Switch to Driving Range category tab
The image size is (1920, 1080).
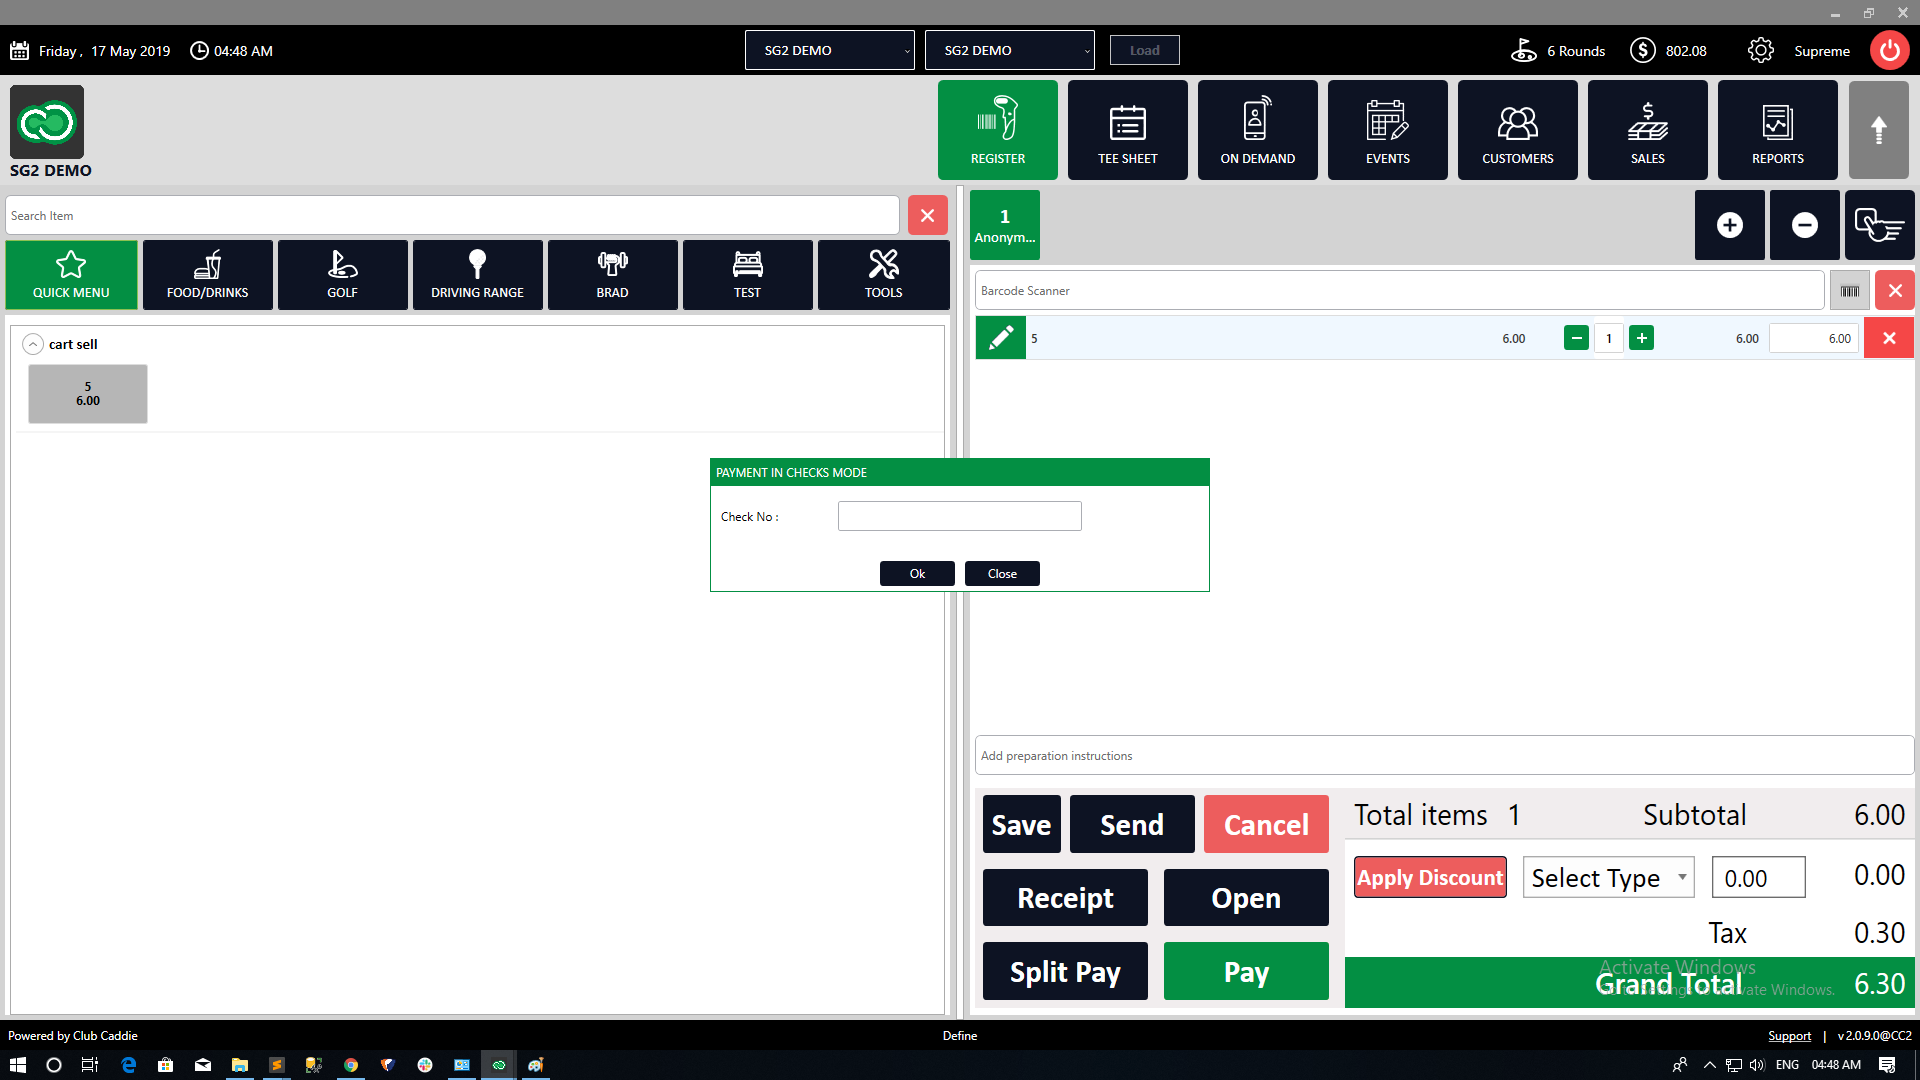coord(477,275)
